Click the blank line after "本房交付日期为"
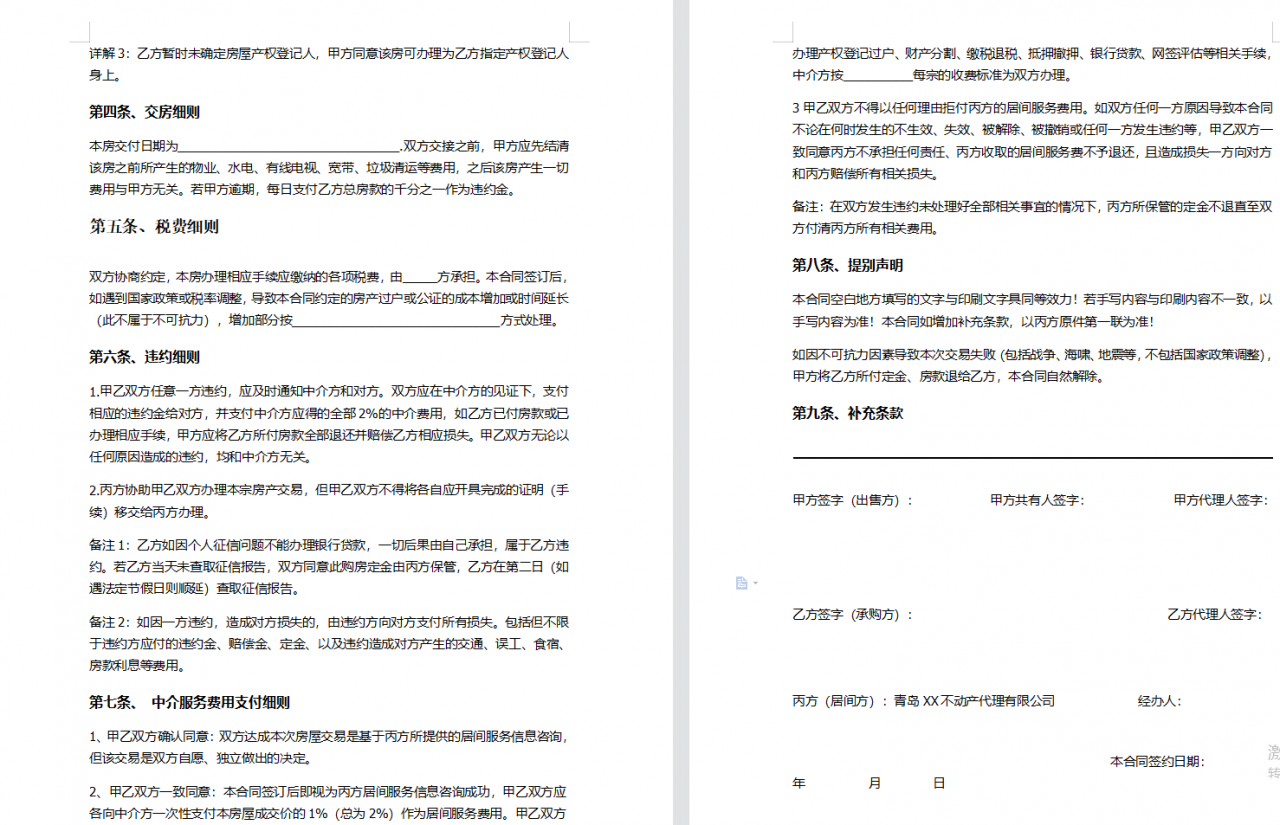 tap(288, 146)
